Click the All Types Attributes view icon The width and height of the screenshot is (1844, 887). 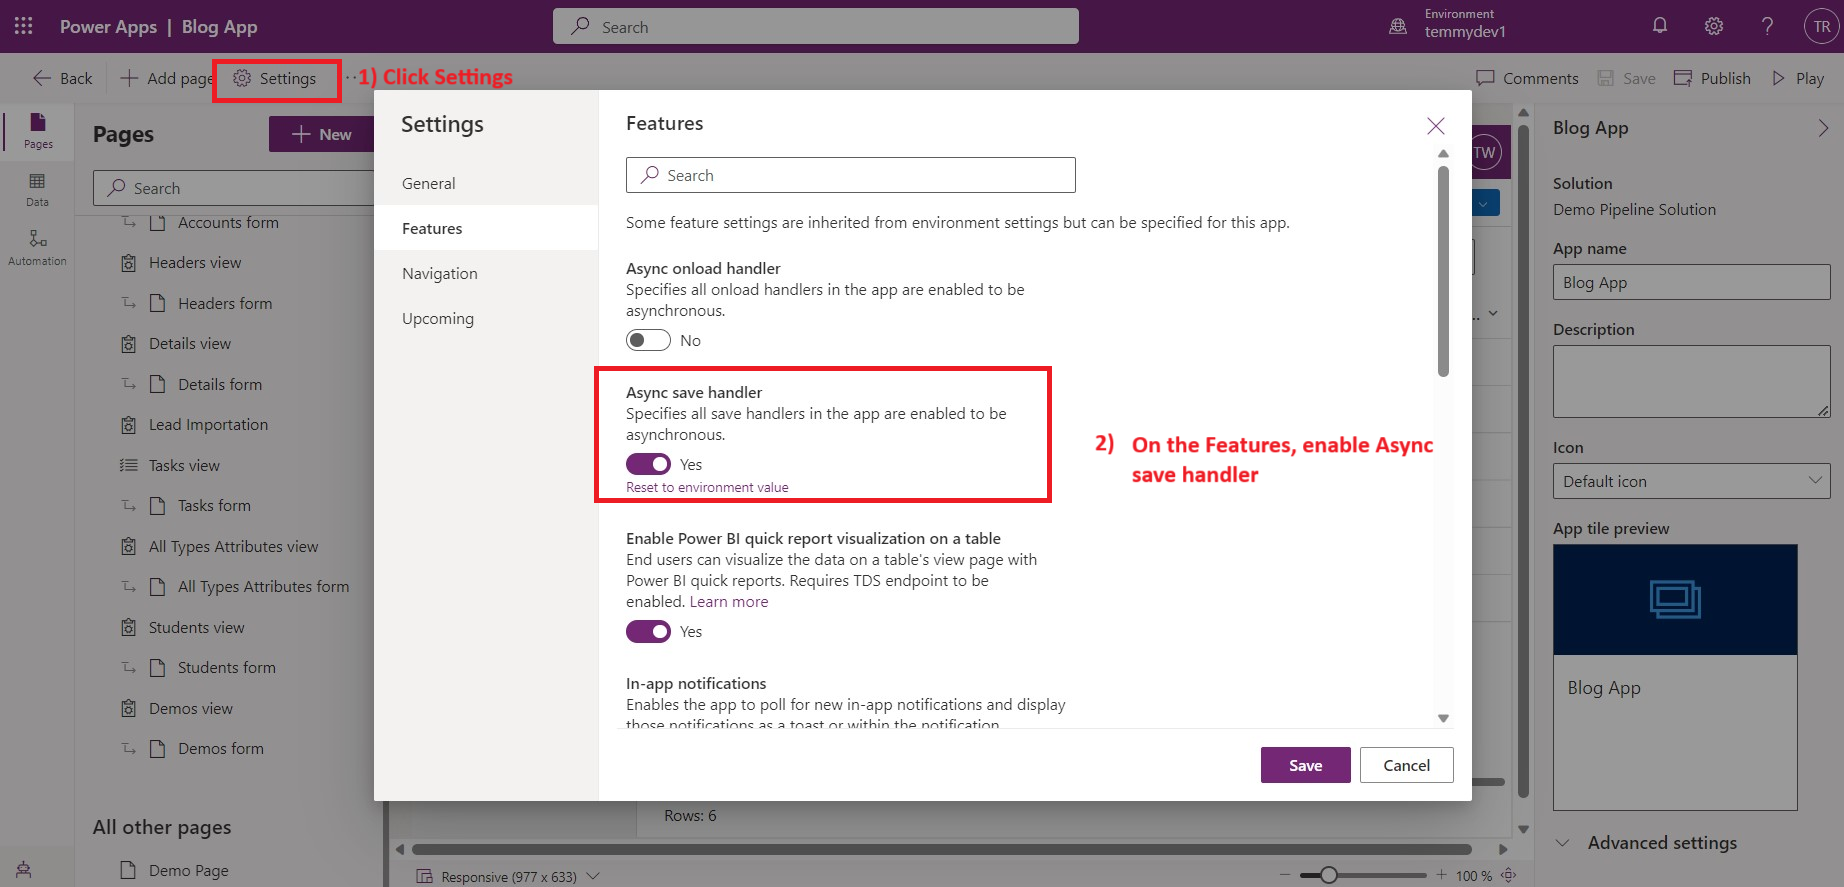(x=129, y=547)
